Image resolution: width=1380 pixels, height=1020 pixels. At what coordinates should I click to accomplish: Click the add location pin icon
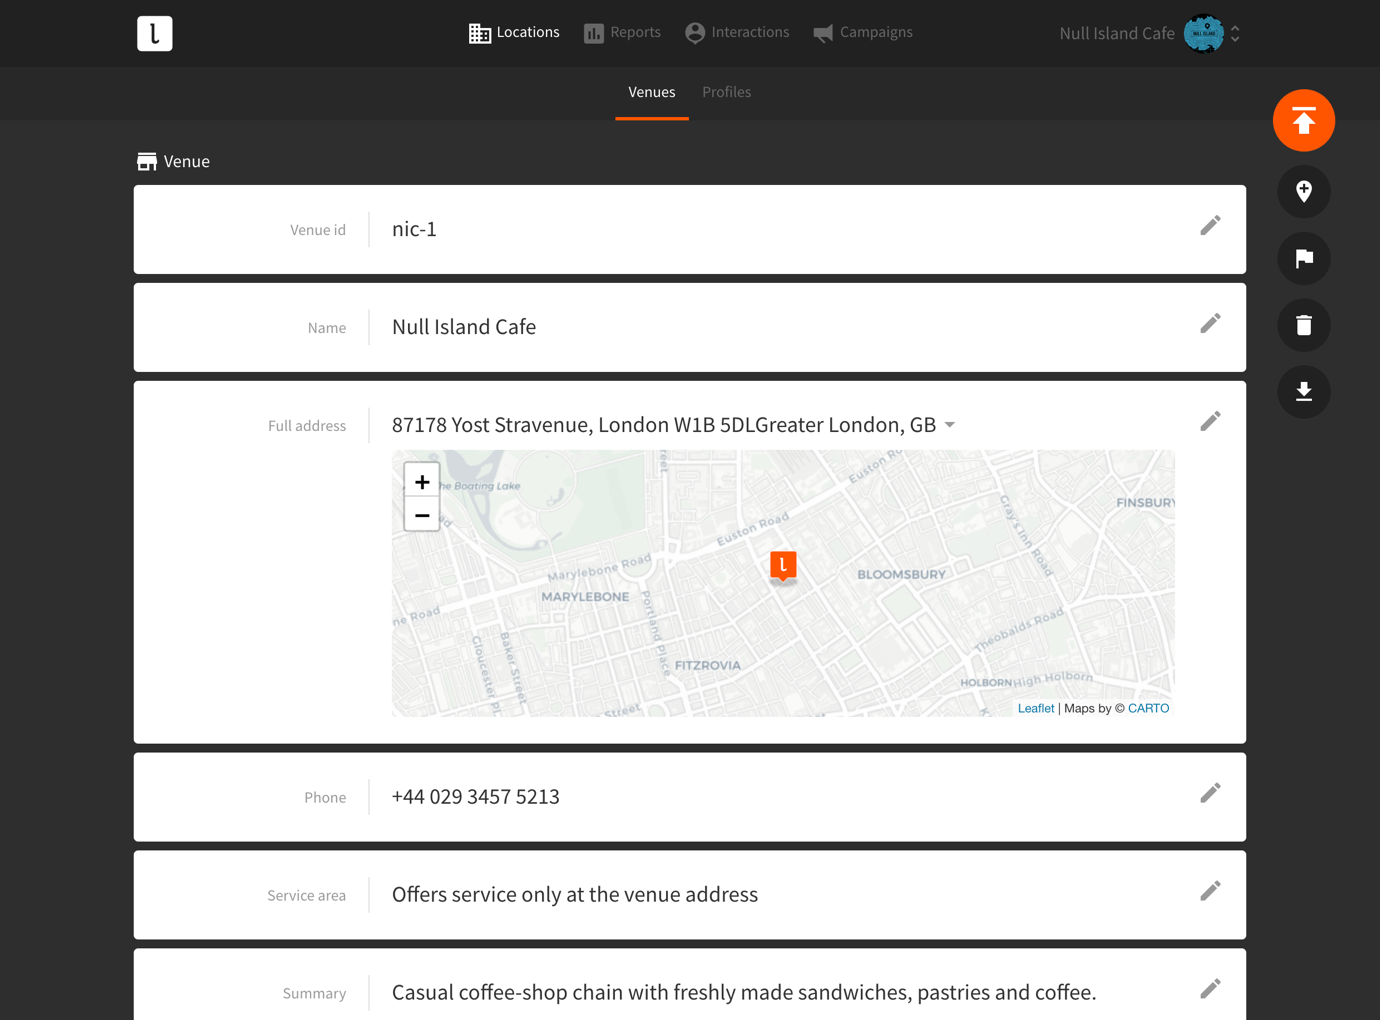click(x=1303, y=191)
